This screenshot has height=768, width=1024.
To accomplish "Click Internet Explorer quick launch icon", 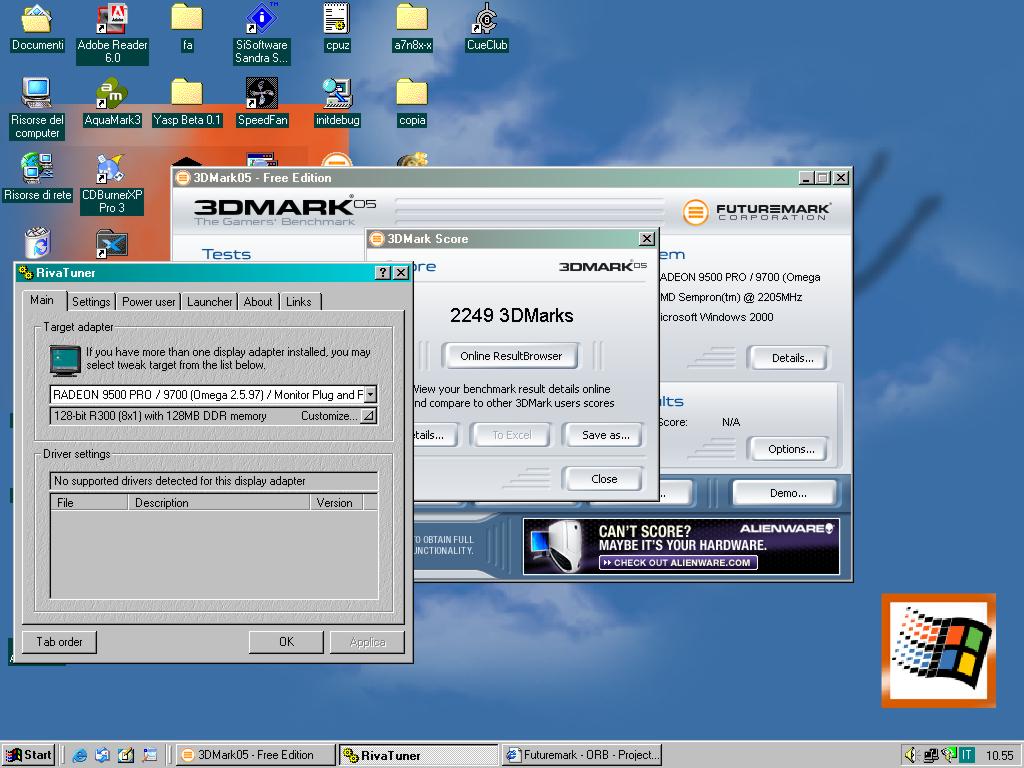I will click(80, 755).
